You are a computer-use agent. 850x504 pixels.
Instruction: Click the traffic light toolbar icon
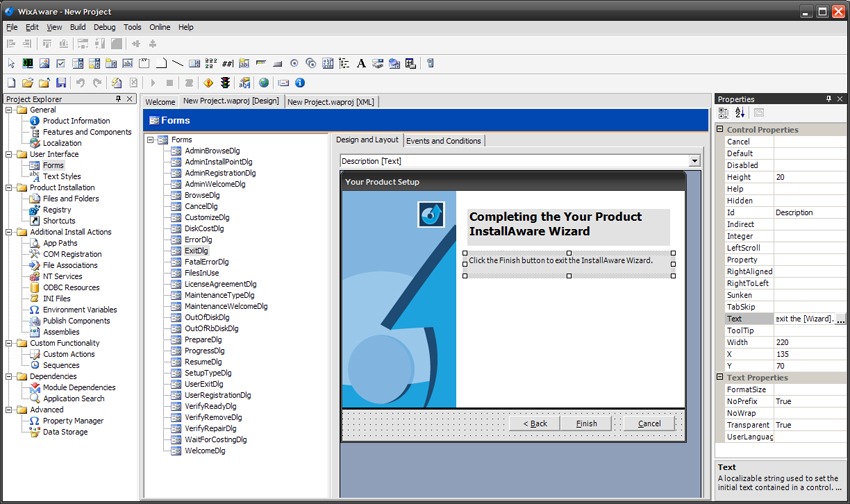point(225,83)
